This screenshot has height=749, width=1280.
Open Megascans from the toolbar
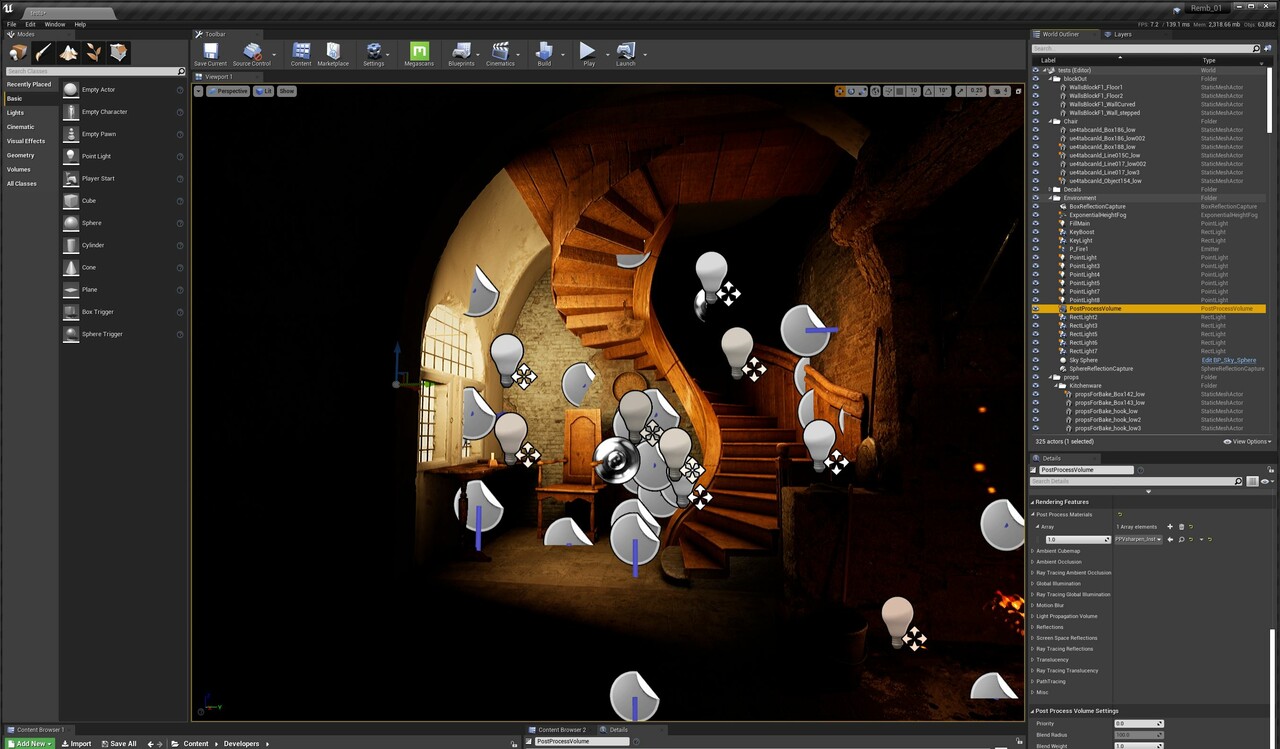[419, 54]
